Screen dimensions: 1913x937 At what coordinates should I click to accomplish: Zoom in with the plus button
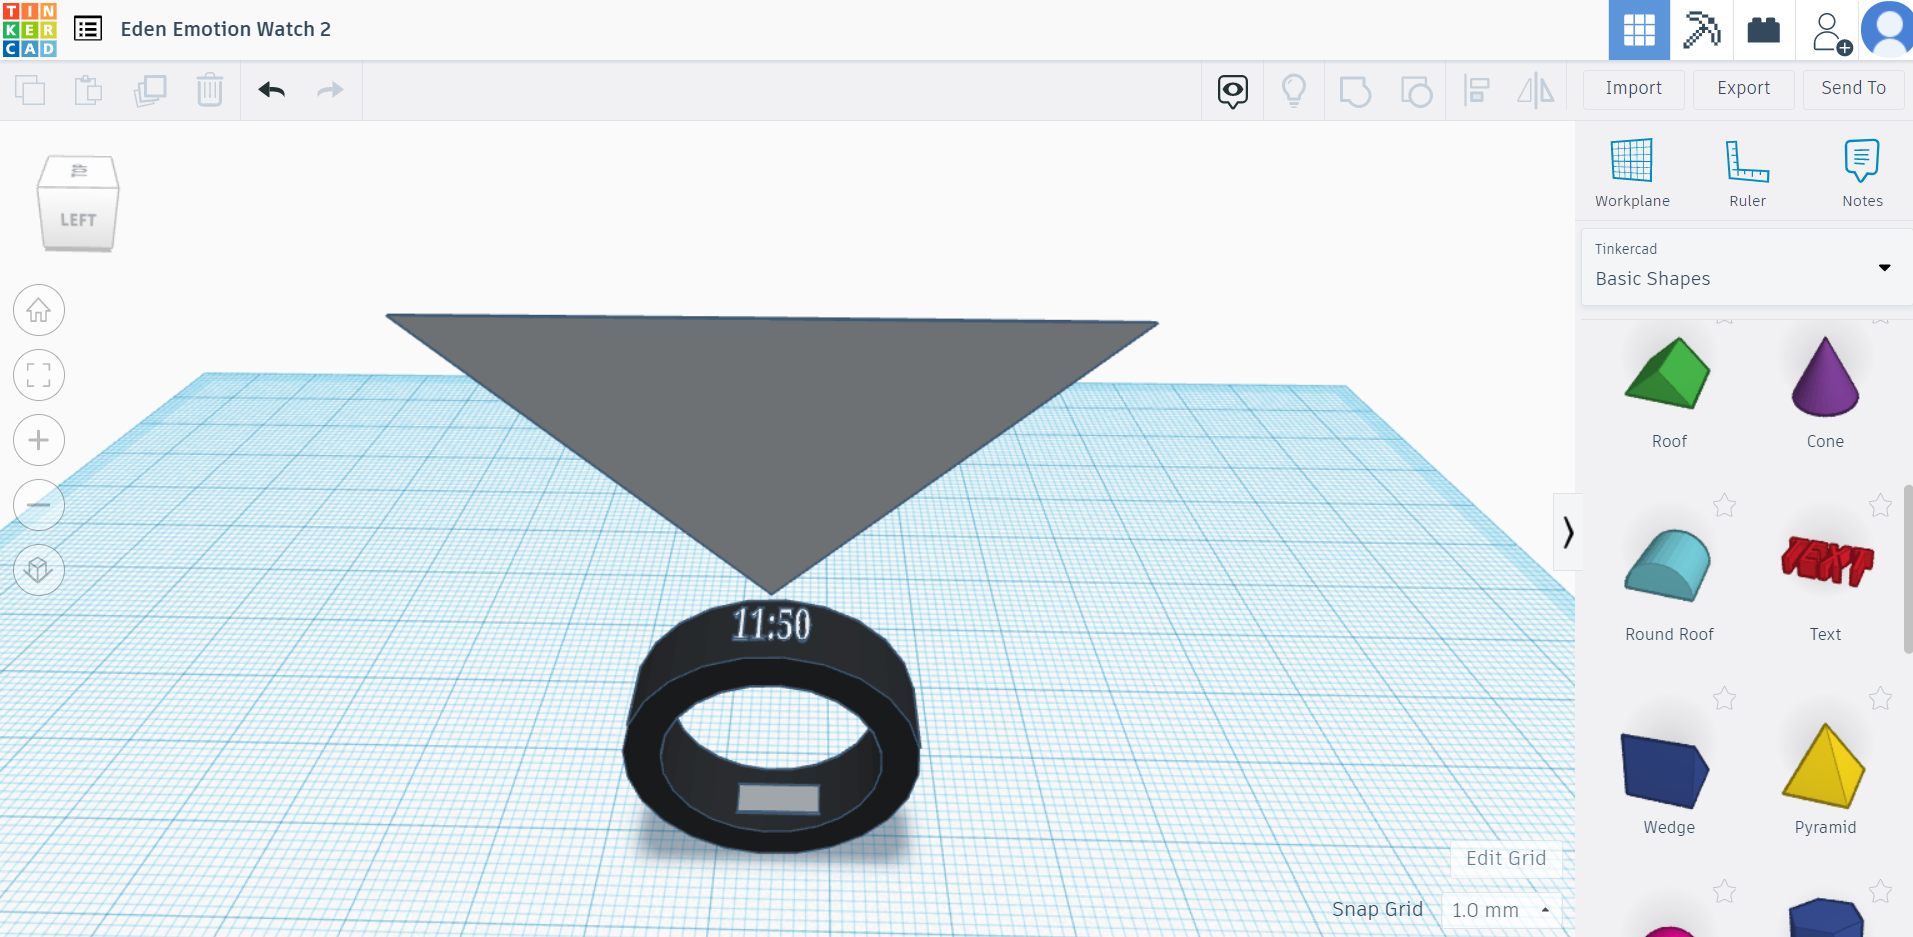[39, 440]
